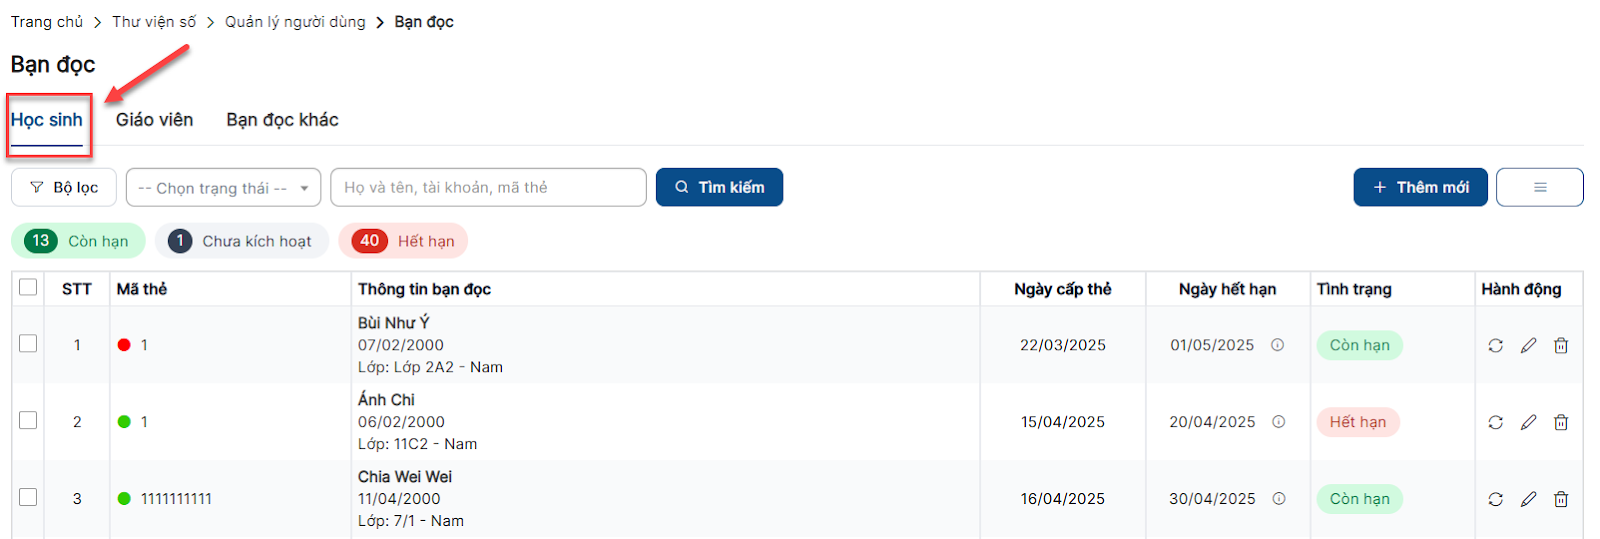Click the info icon beside 01/05/2025
Screen dimensions: 1600x539
(1277, 345)
